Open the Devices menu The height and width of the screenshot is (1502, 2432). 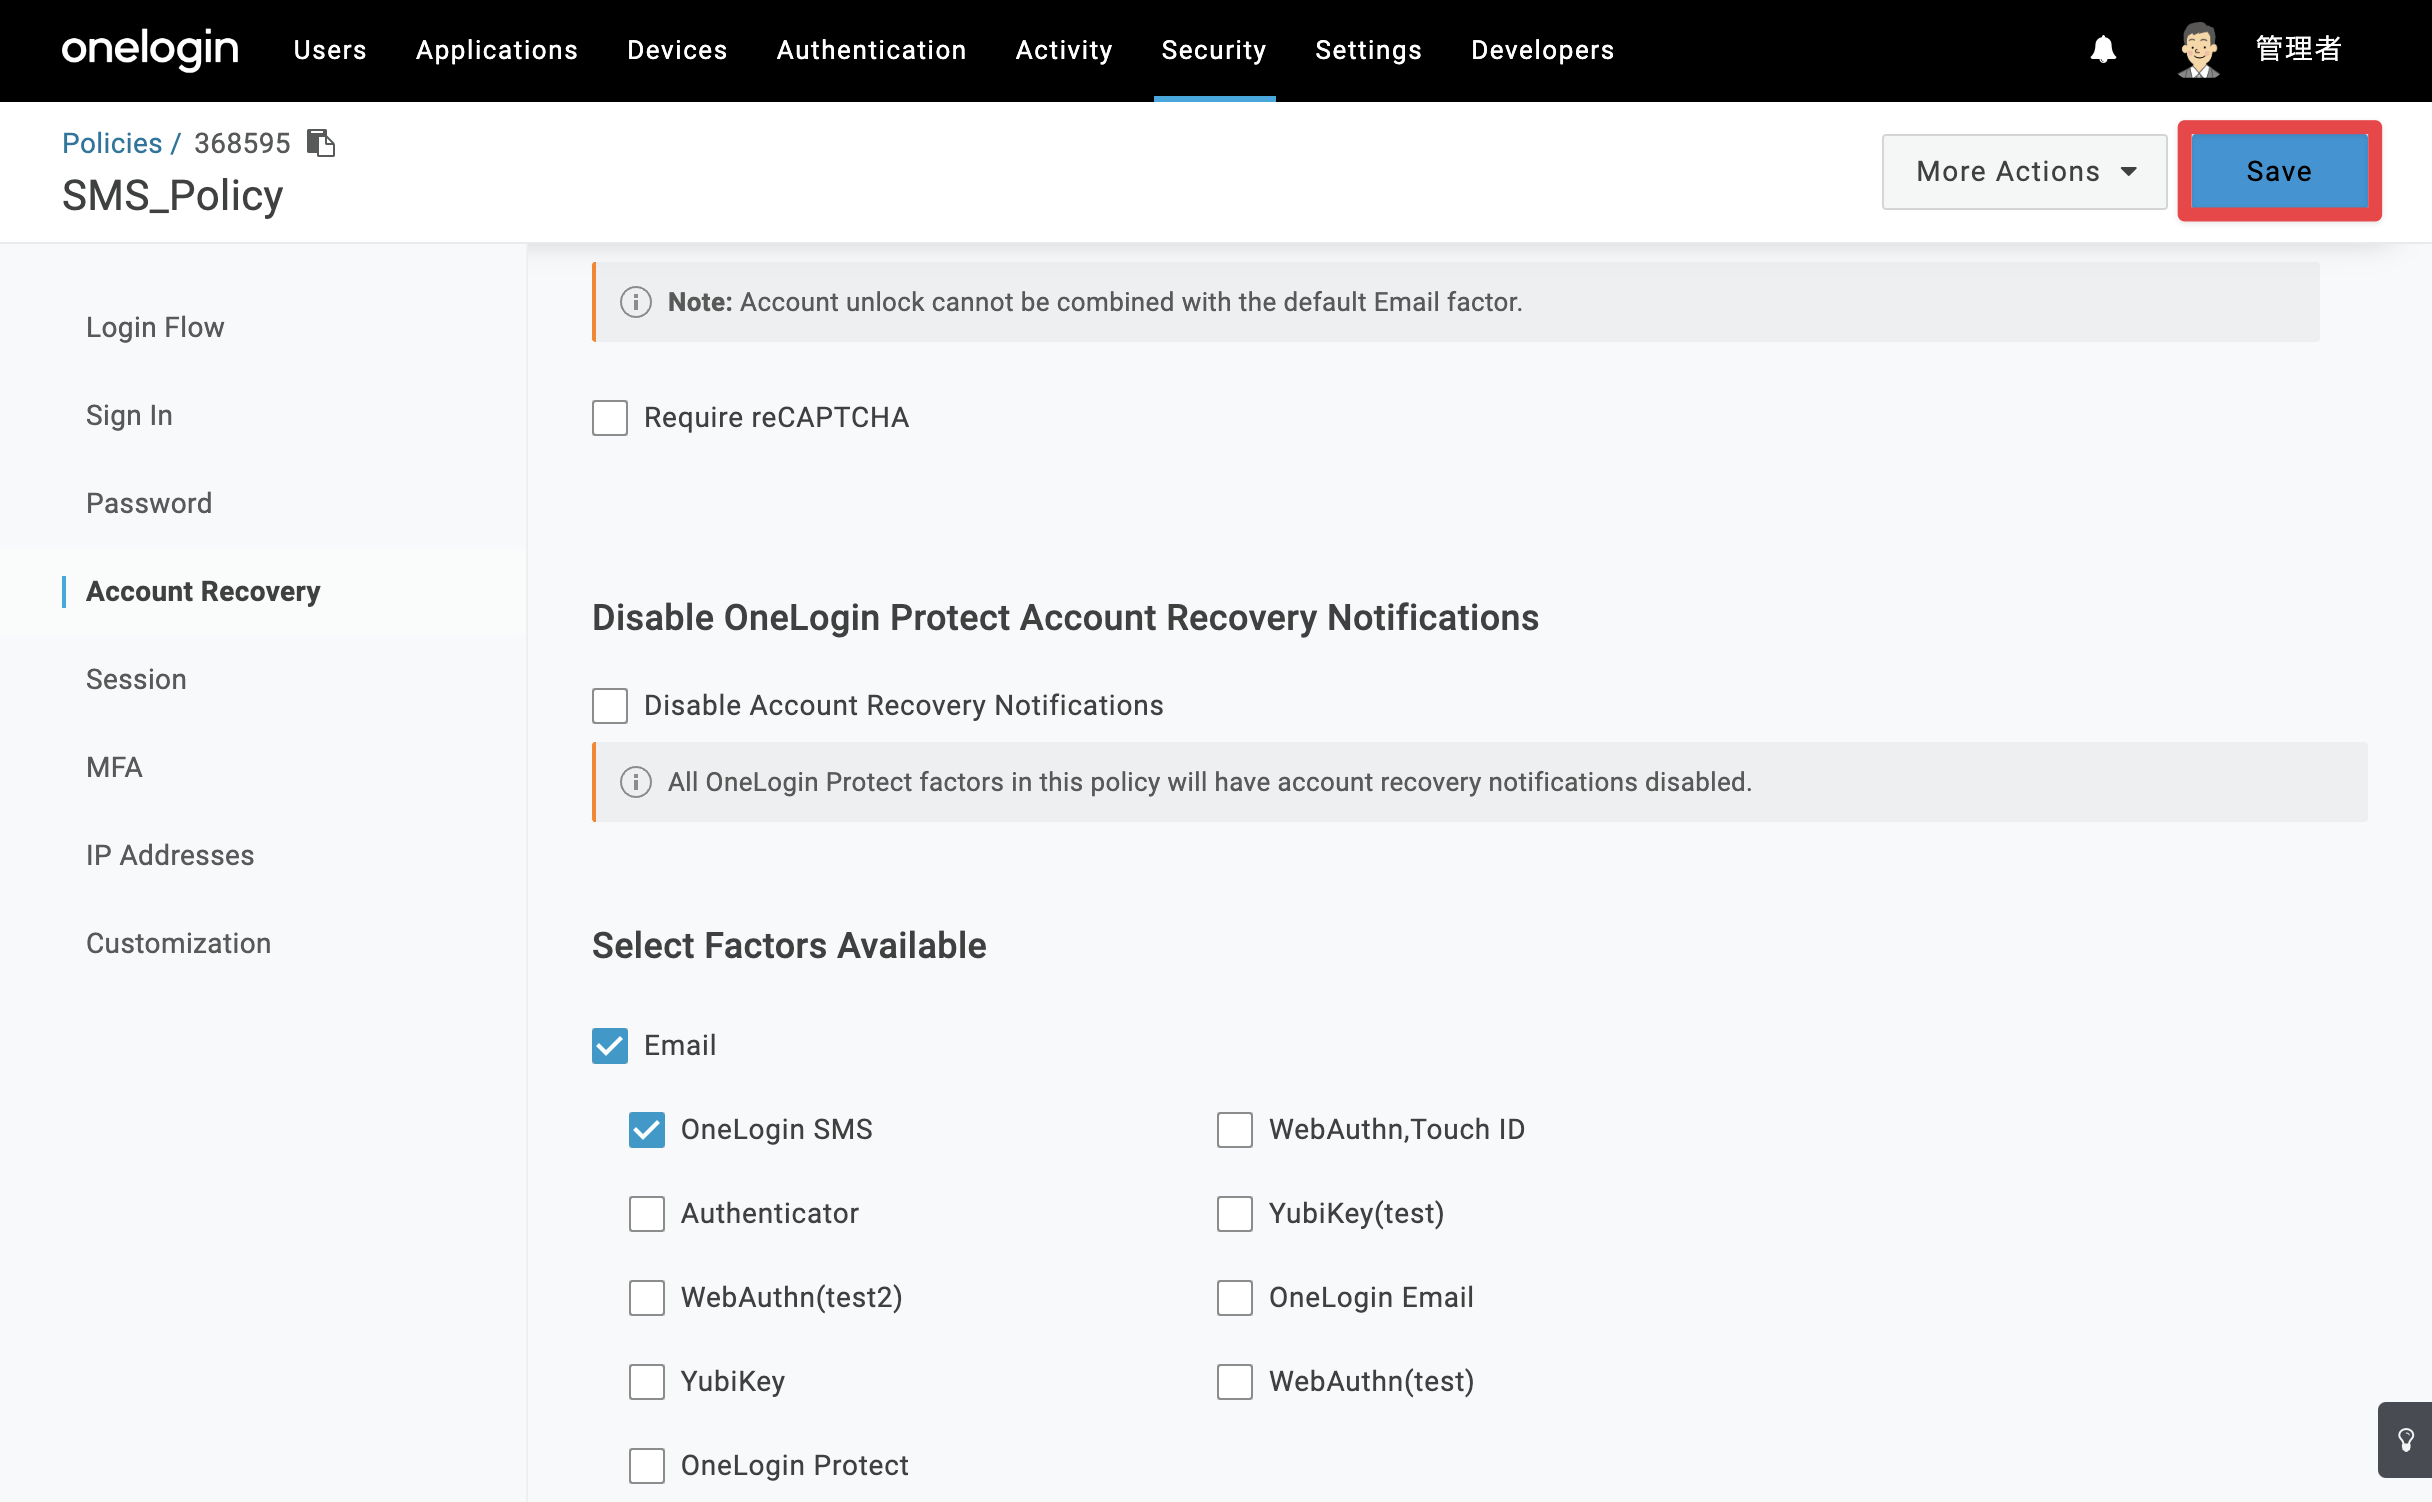(x=677, y=50)
